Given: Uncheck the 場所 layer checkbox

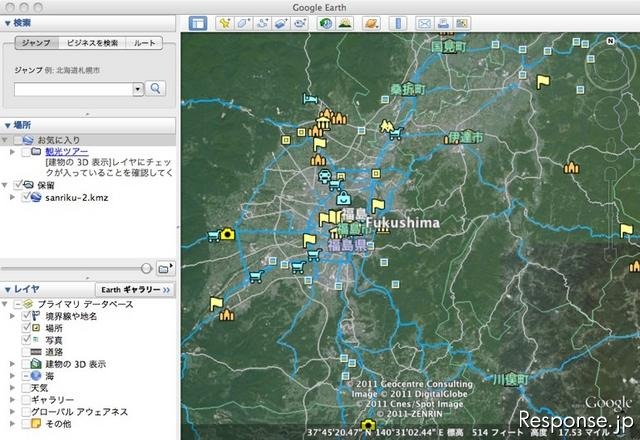Looking at the screenshot, I should coord(26,327).
